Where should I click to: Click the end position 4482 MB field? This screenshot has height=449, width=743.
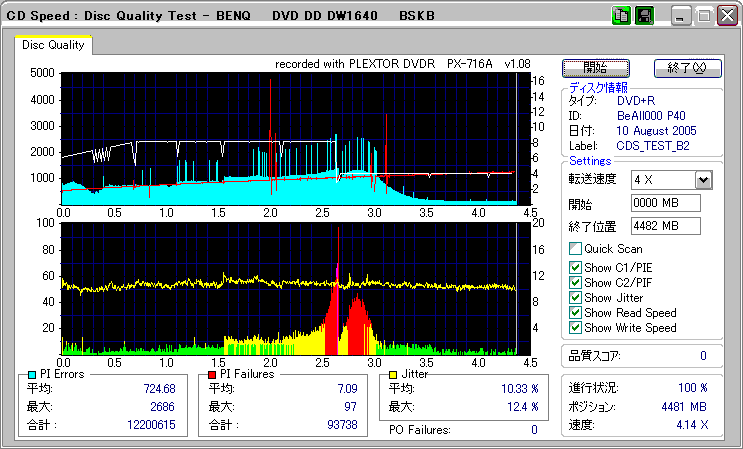click(x=667, y=225)
